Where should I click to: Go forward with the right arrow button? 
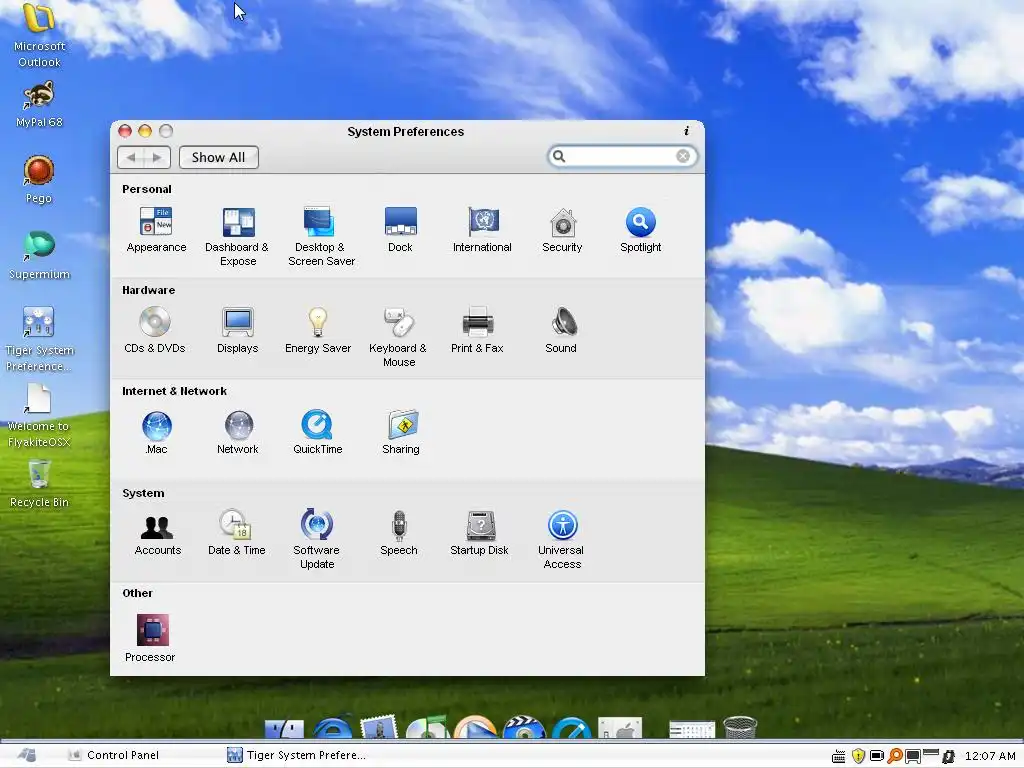(157, 157)
